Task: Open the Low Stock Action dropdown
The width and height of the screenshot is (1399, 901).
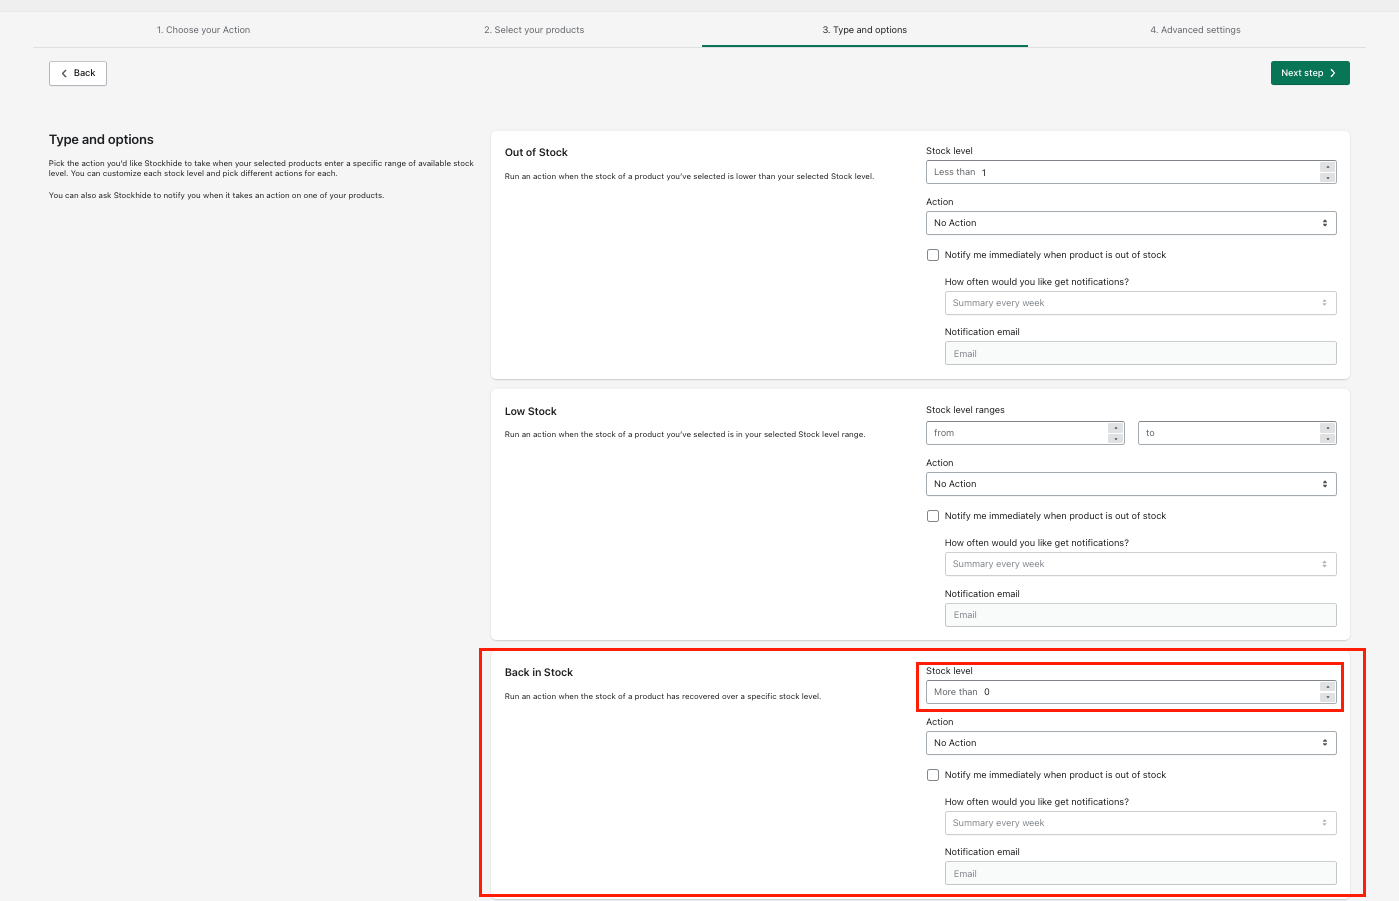Action: pyautogui.click(x=1131, y=484)
